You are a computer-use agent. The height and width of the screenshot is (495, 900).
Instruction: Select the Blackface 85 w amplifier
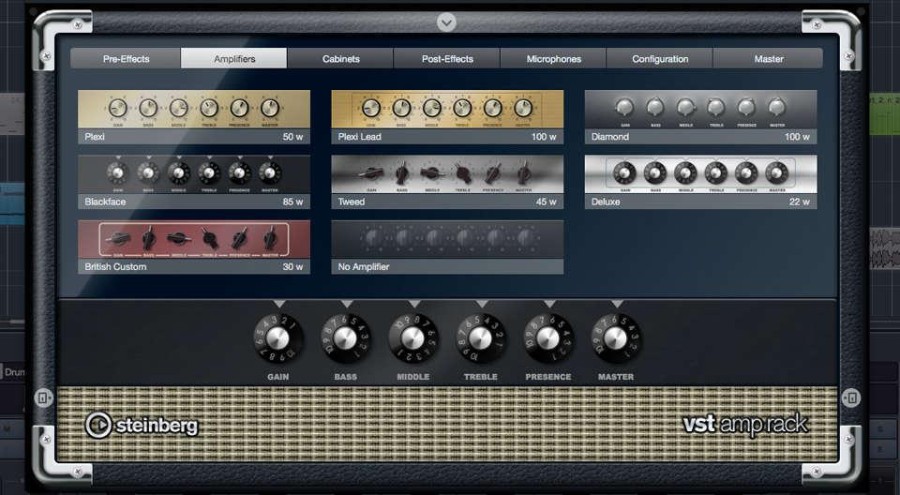pos(194,181)
